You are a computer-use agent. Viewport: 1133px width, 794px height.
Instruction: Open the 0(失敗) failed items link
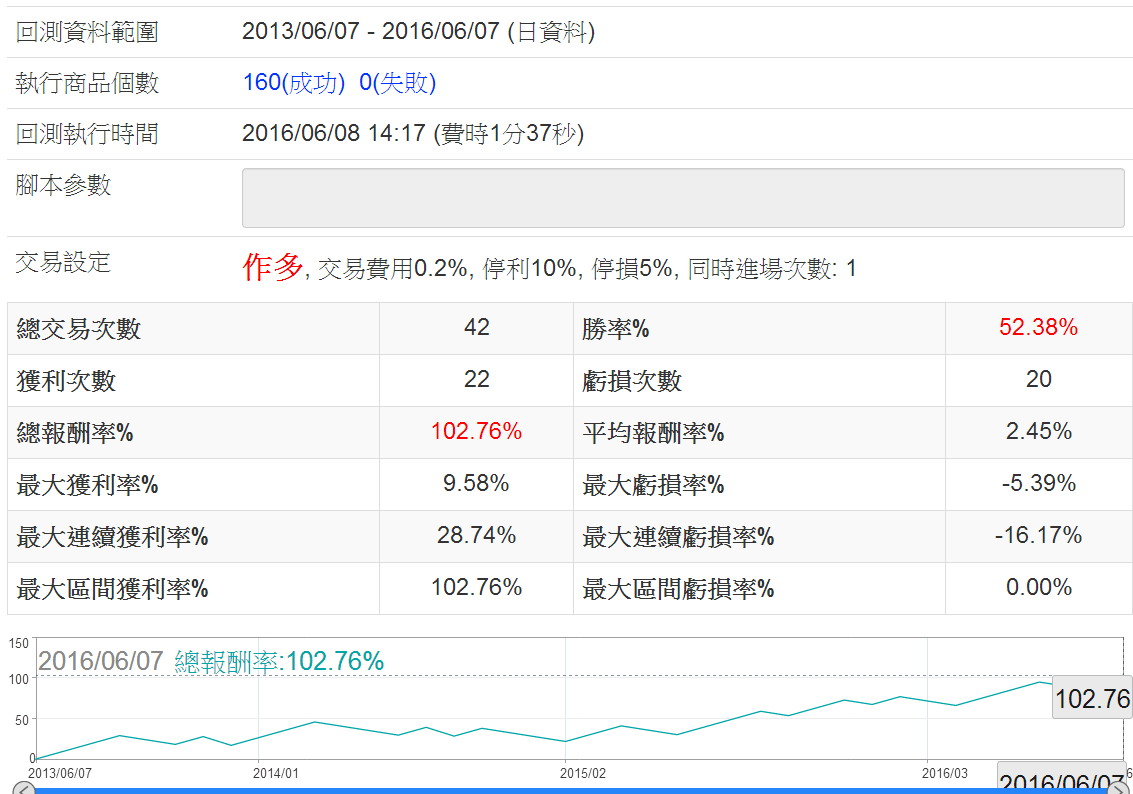(397, 83)
